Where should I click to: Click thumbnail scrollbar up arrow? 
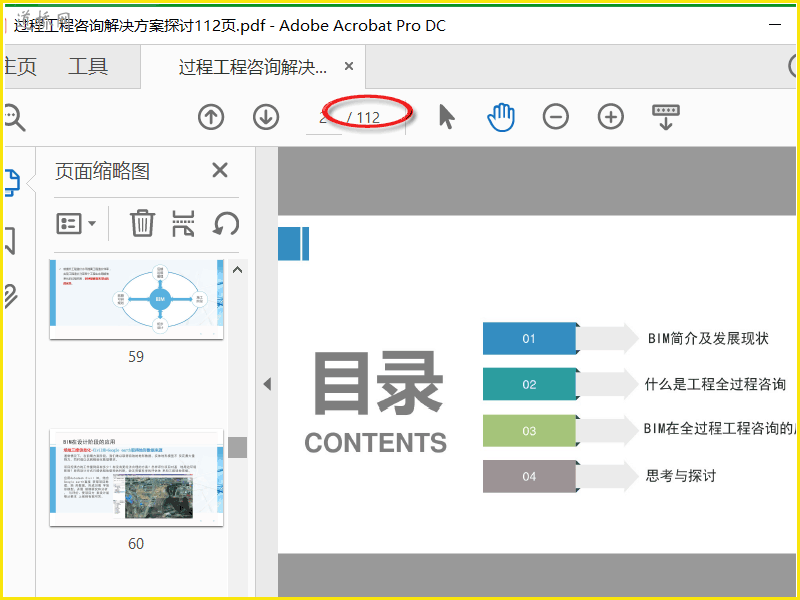(237, 270)
